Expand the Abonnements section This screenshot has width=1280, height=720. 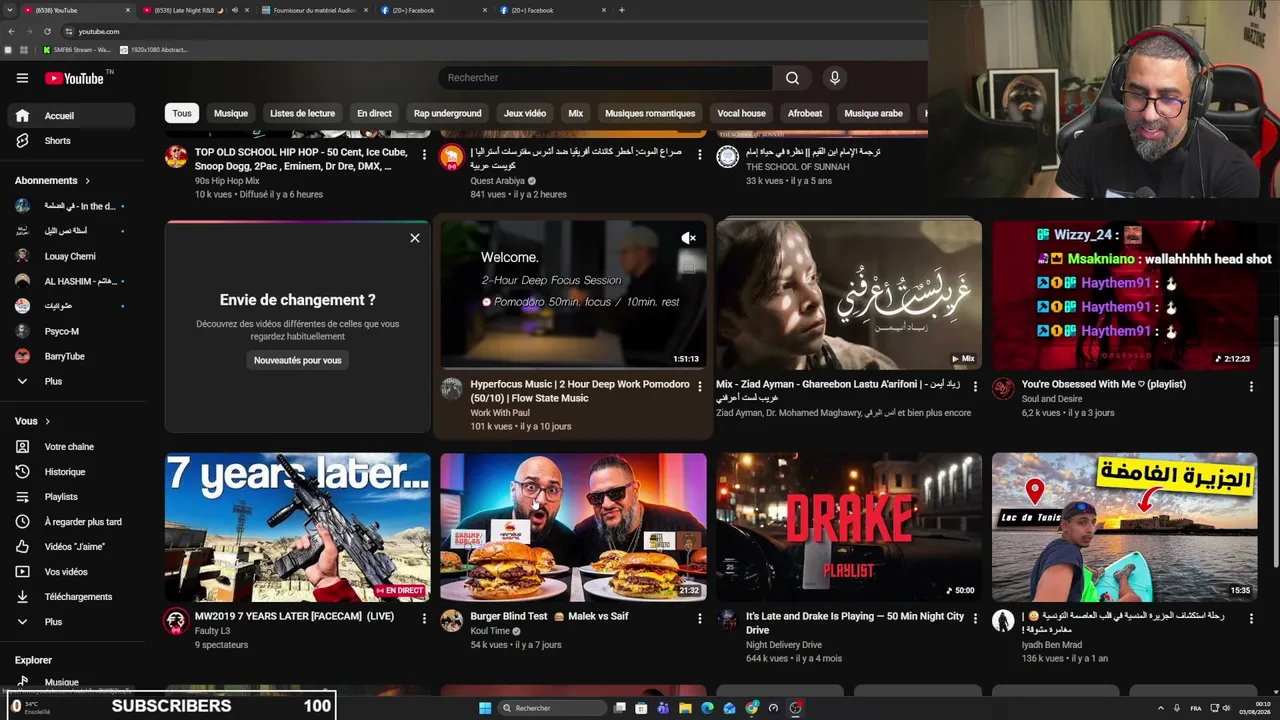pyautogui.click(x=52, y=181)
